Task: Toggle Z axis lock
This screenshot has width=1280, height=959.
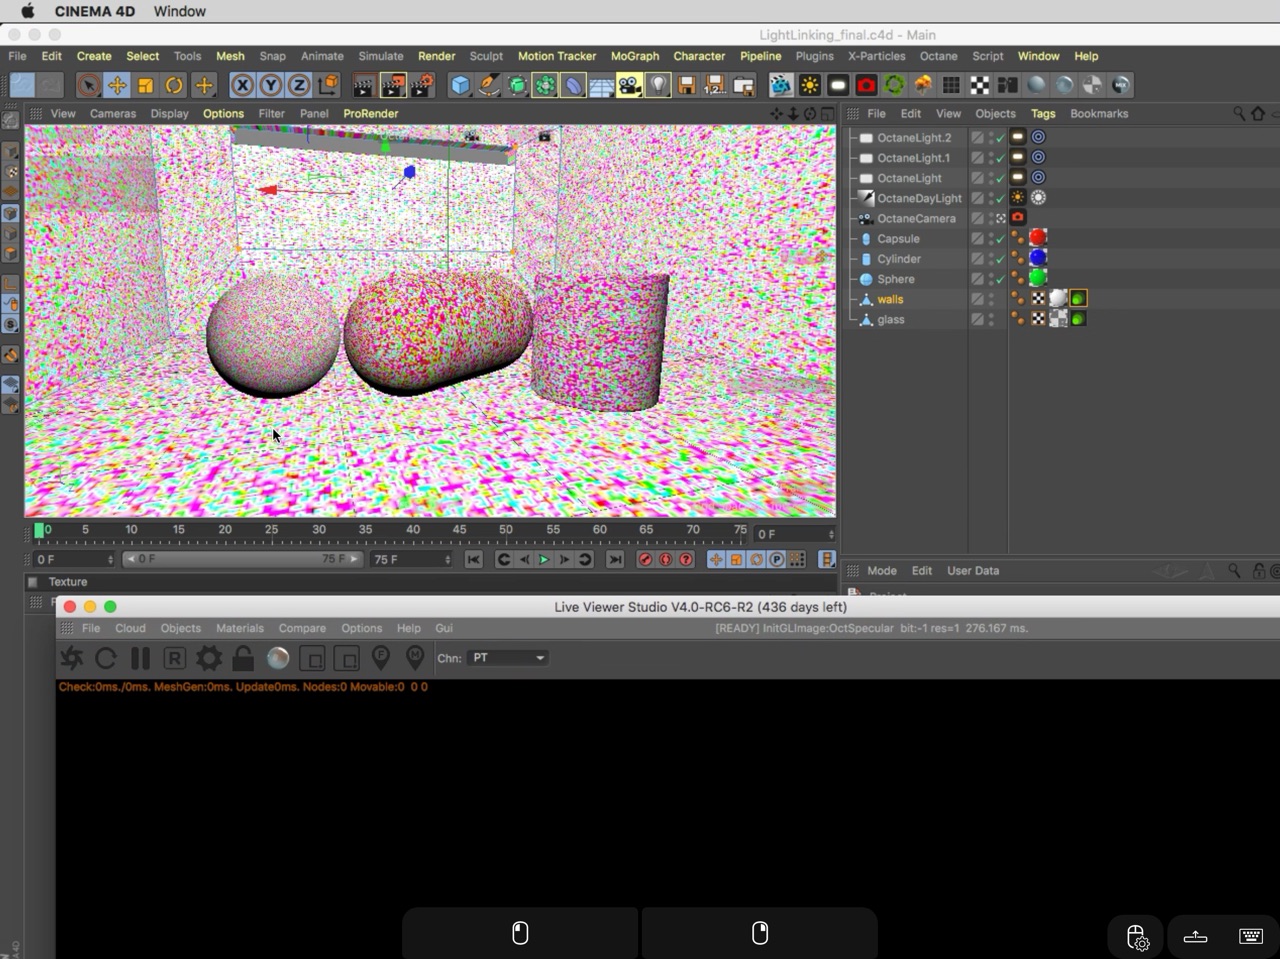Action: tap(299, 86)
